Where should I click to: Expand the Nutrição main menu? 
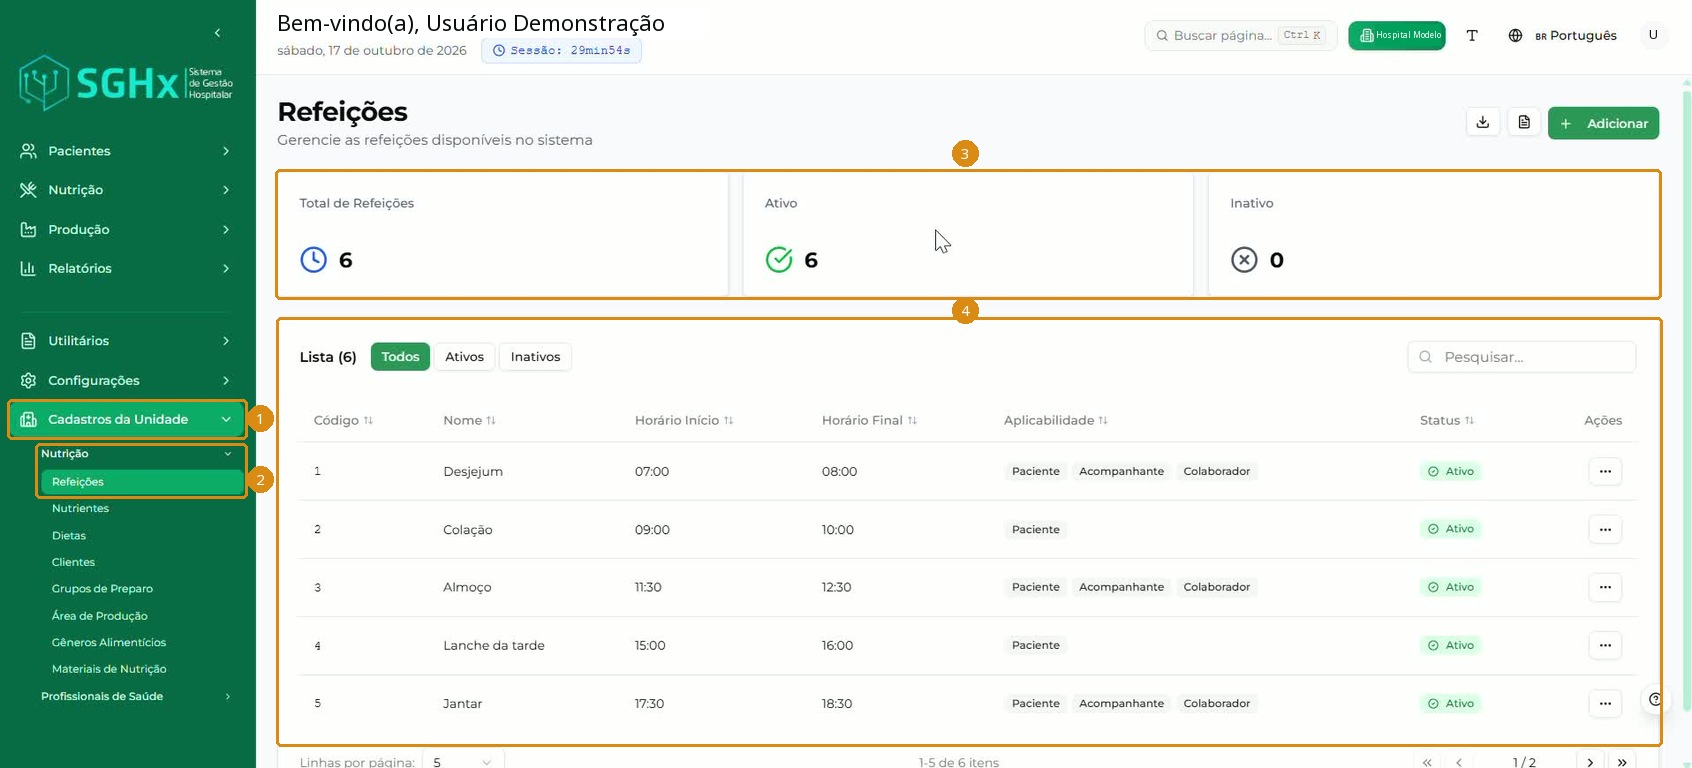coord(126,190)
